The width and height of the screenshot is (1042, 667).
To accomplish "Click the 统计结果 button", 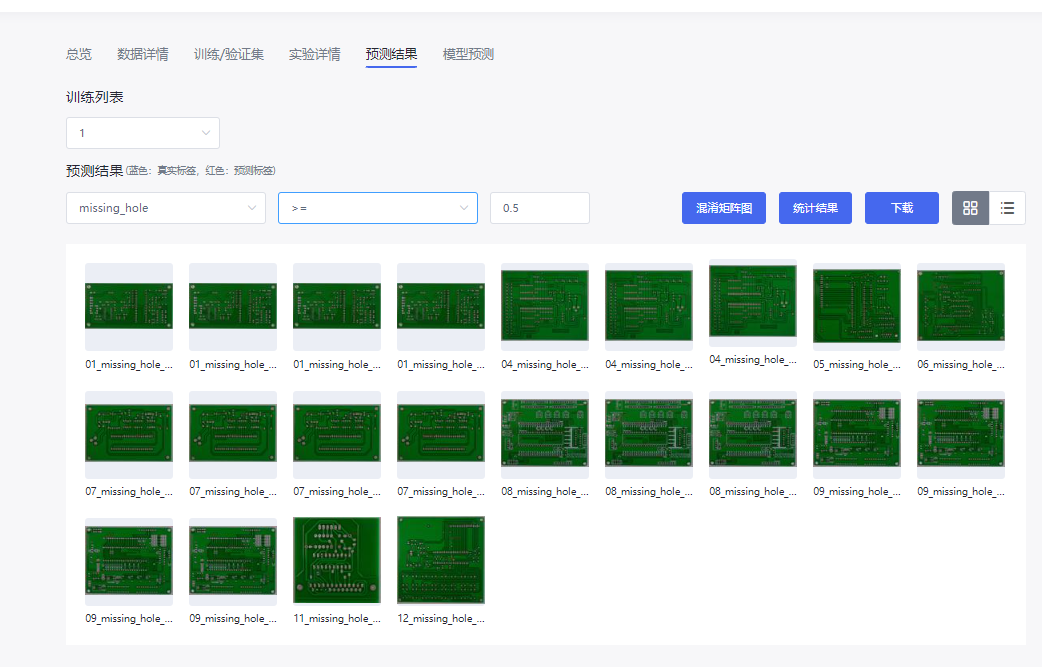I will point(815,208).
